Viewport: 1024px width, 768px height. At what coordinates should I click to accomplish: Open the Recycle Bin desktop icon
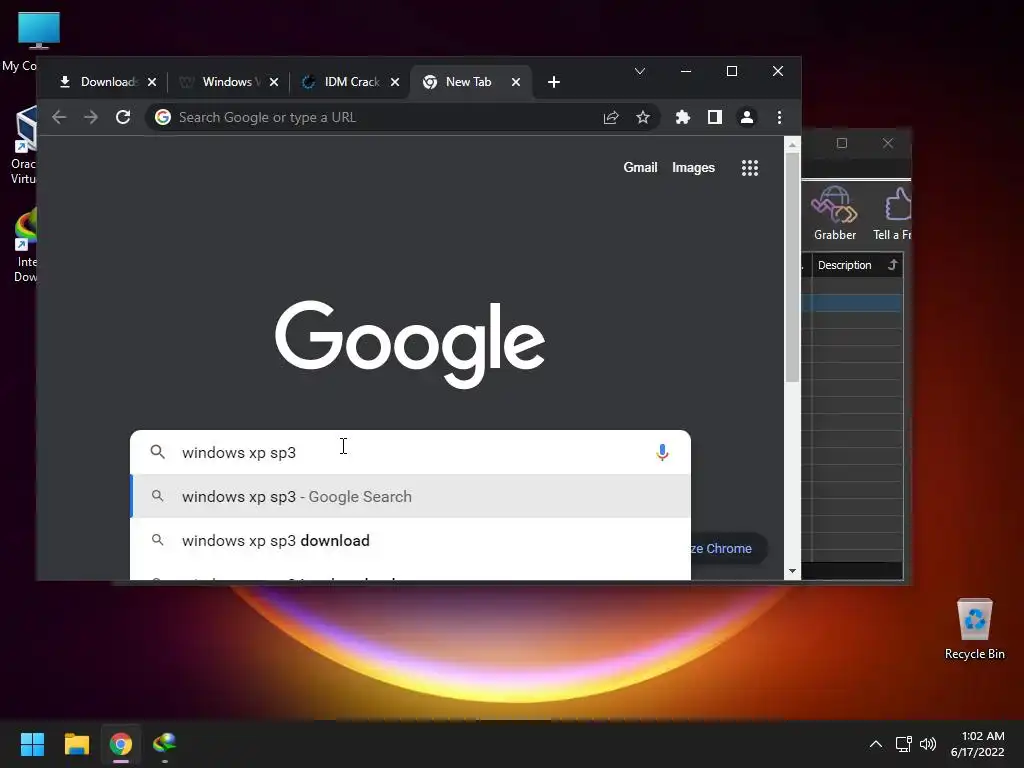pyautogui.click(x=974, y=630)
